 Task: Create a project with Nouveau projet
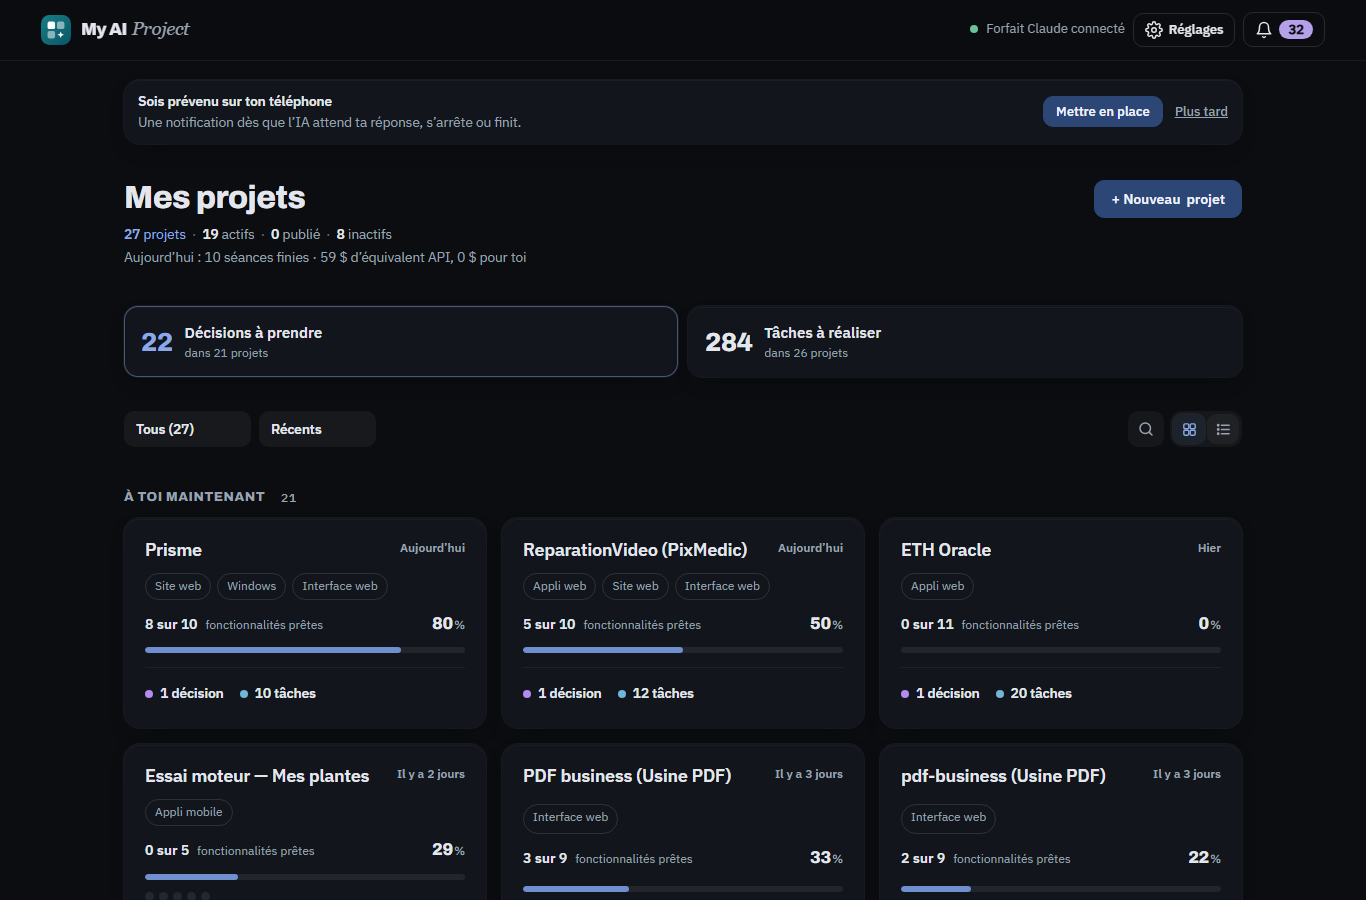coord(1168,199)
